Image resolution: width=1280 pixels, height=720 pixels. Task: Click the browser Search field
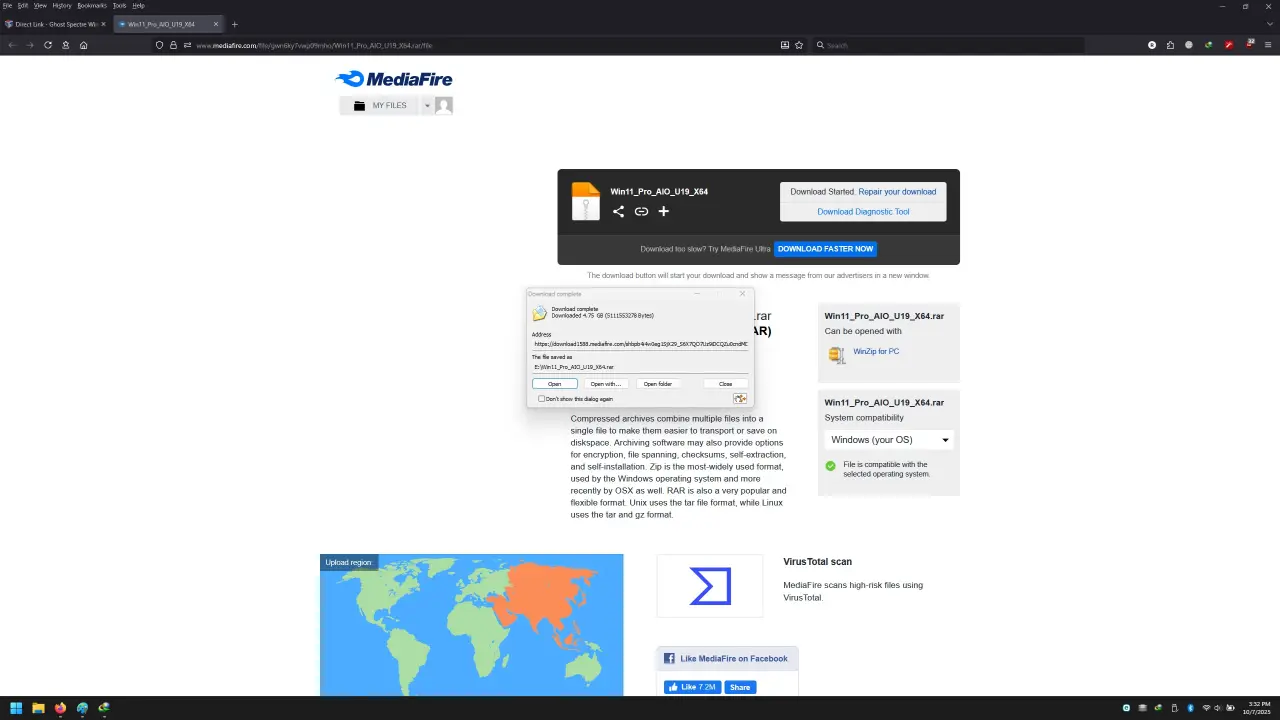tap(948, 45)
